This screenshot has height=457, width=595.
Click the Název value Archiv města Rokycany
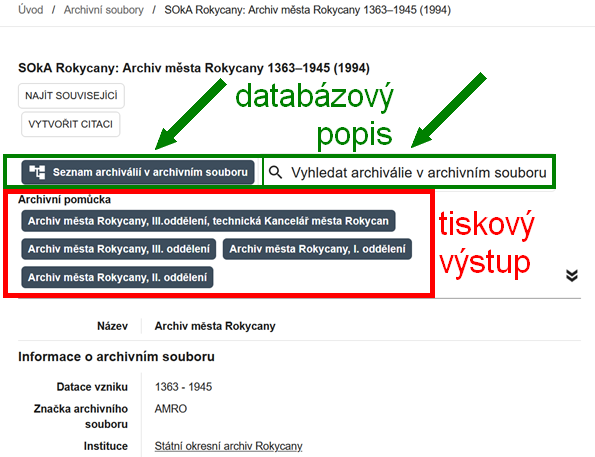215,326
